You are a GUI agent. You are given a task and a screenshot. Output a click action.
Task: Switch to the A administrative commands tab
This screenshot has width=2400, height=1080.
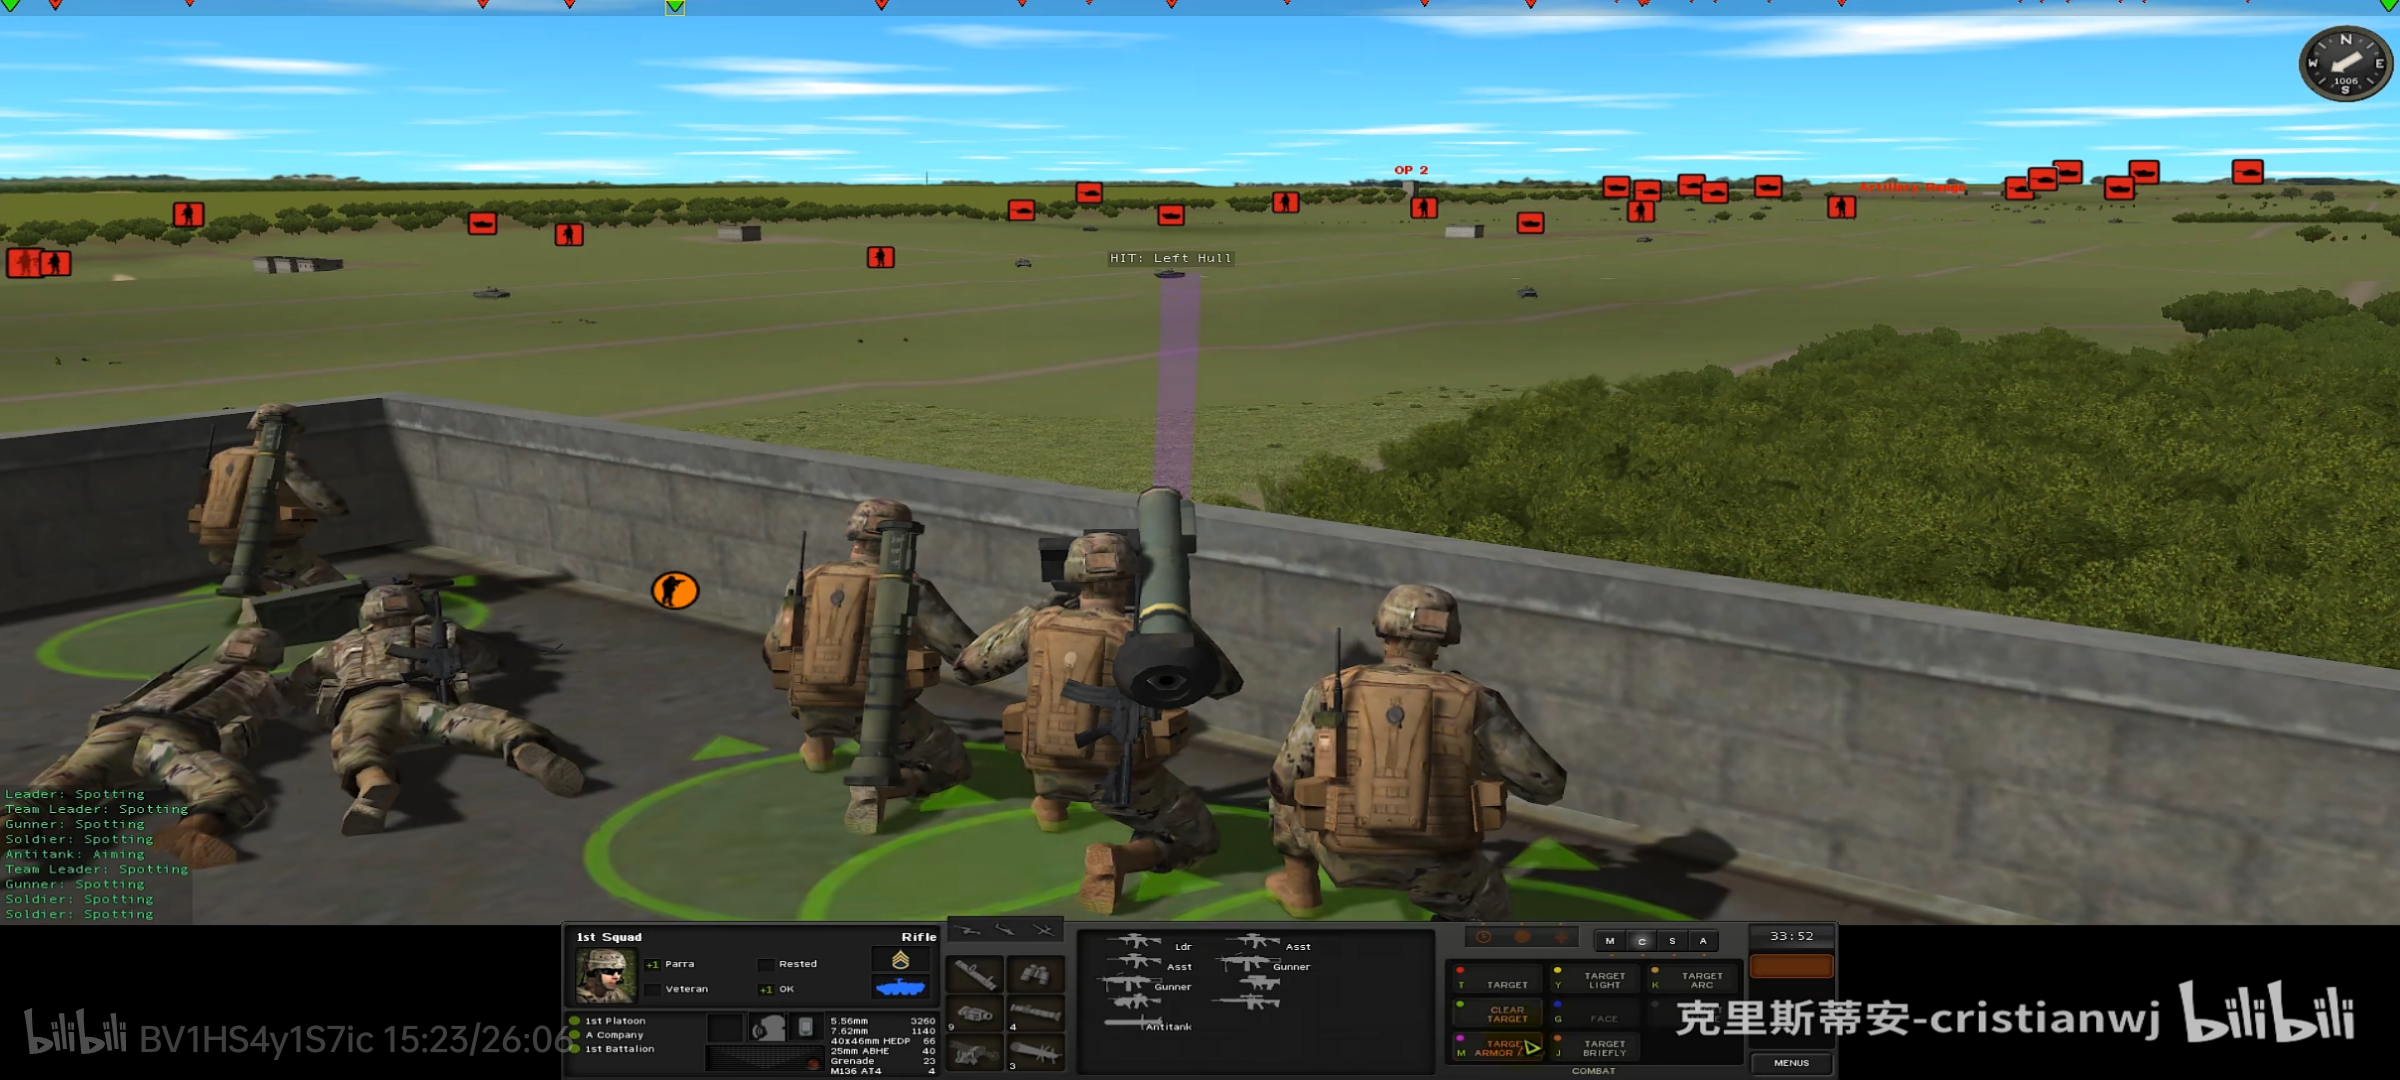pos(1703,941)
